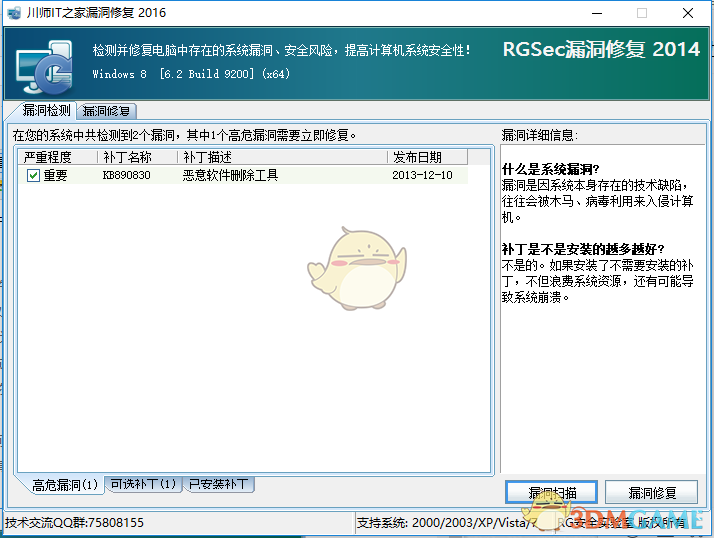
Task: Select the KB890830 patch name cell
Action: 127,175
